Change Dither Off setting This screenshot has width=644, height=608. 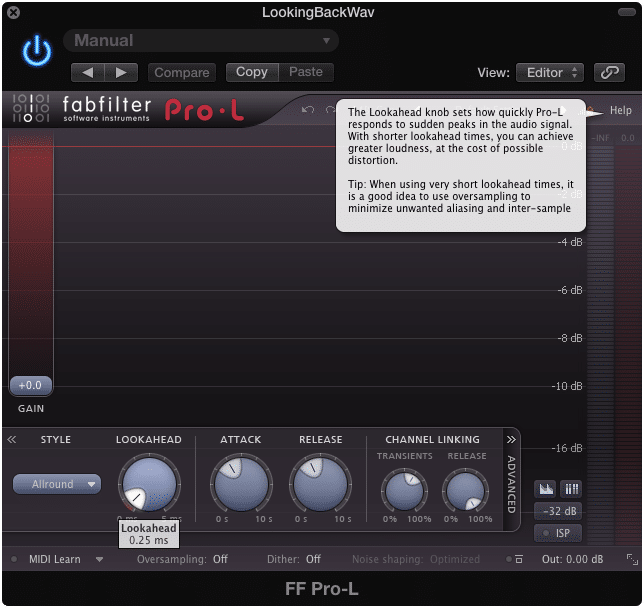pos(294,559)
